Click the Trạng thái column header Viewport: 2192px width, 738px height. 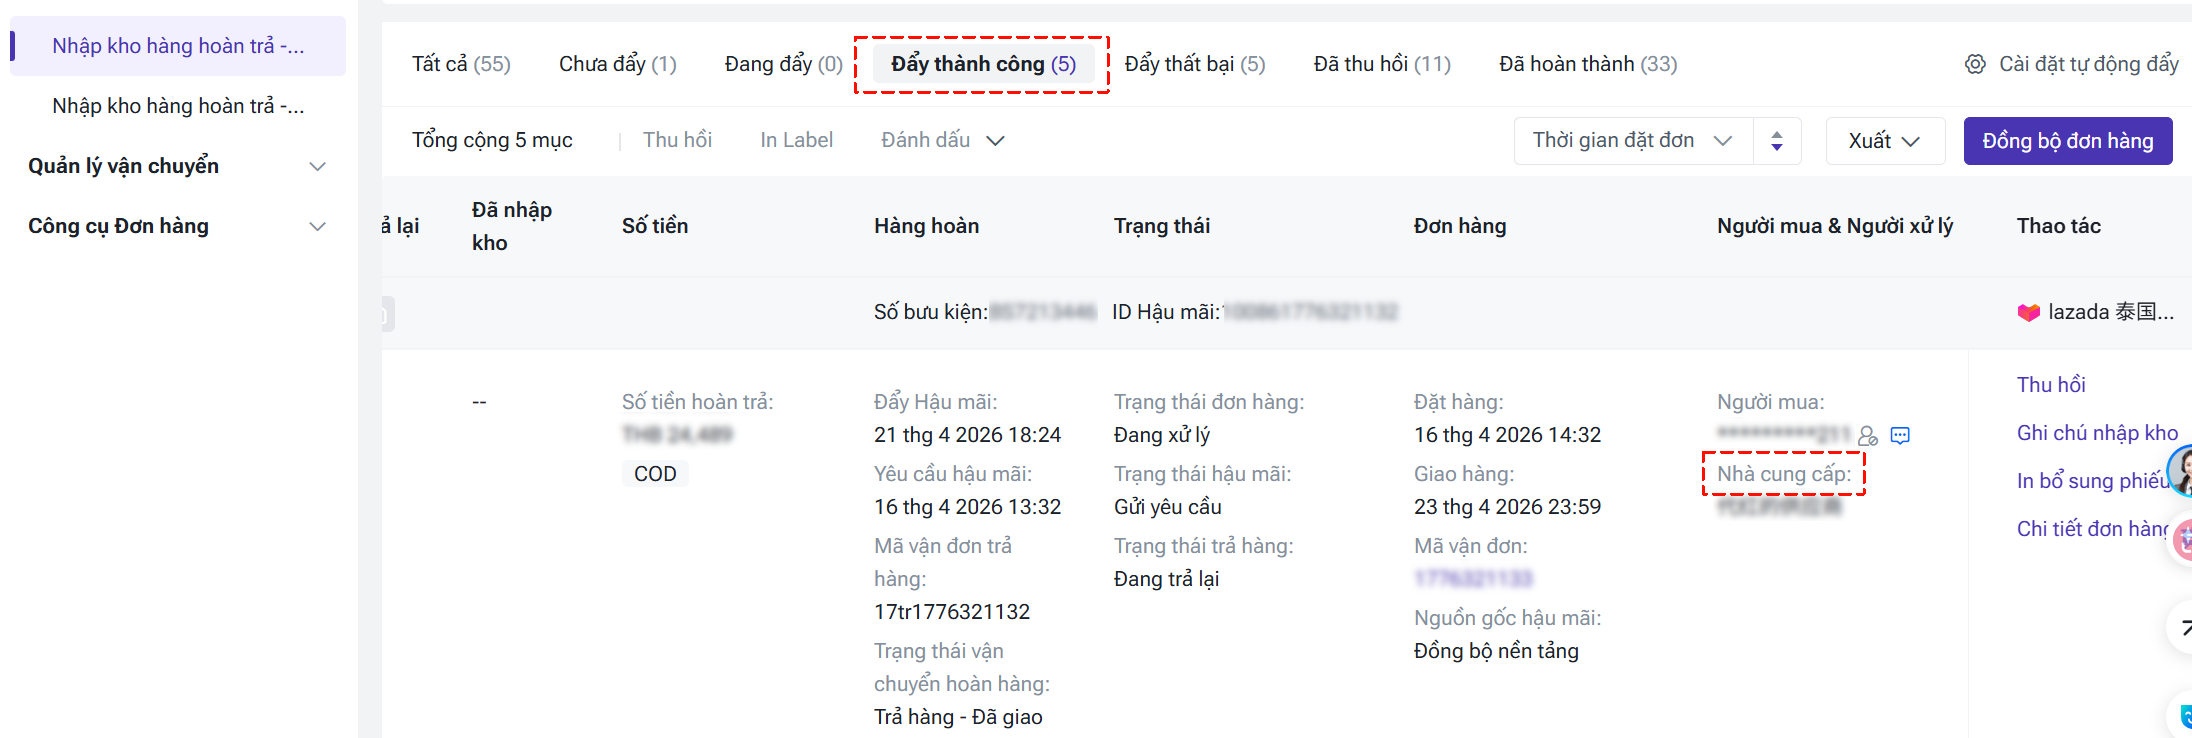[x=1162, y=226]
